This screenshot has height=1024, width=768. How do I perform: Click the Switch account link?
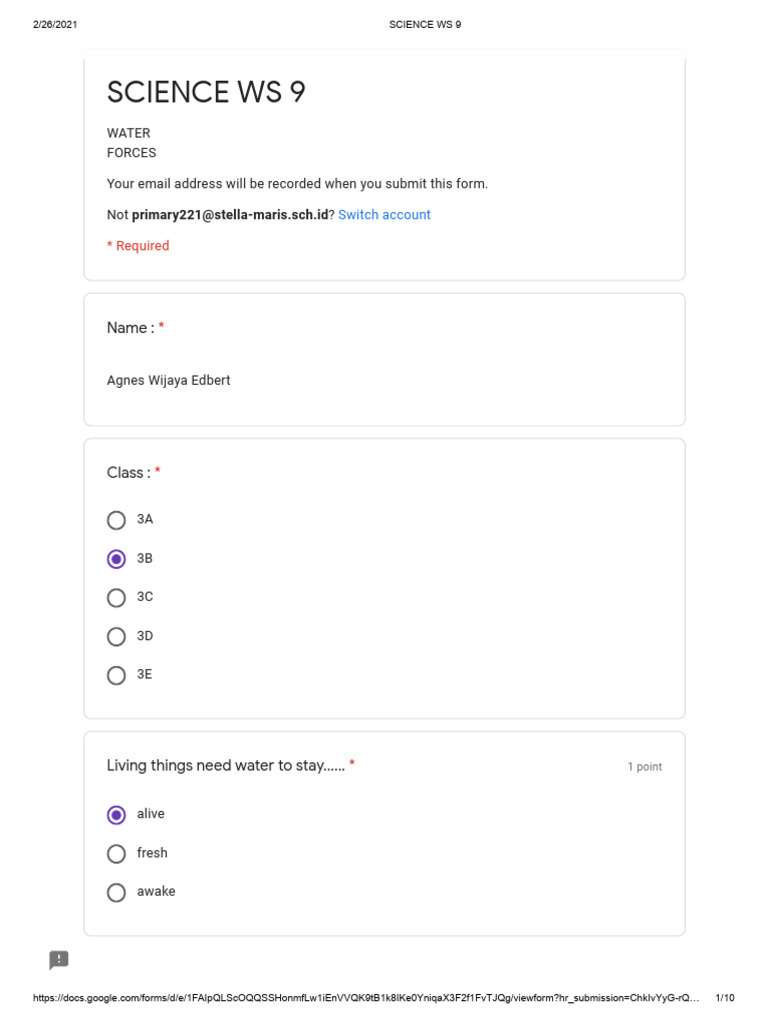pyautogui.click(x=384, y=215)
